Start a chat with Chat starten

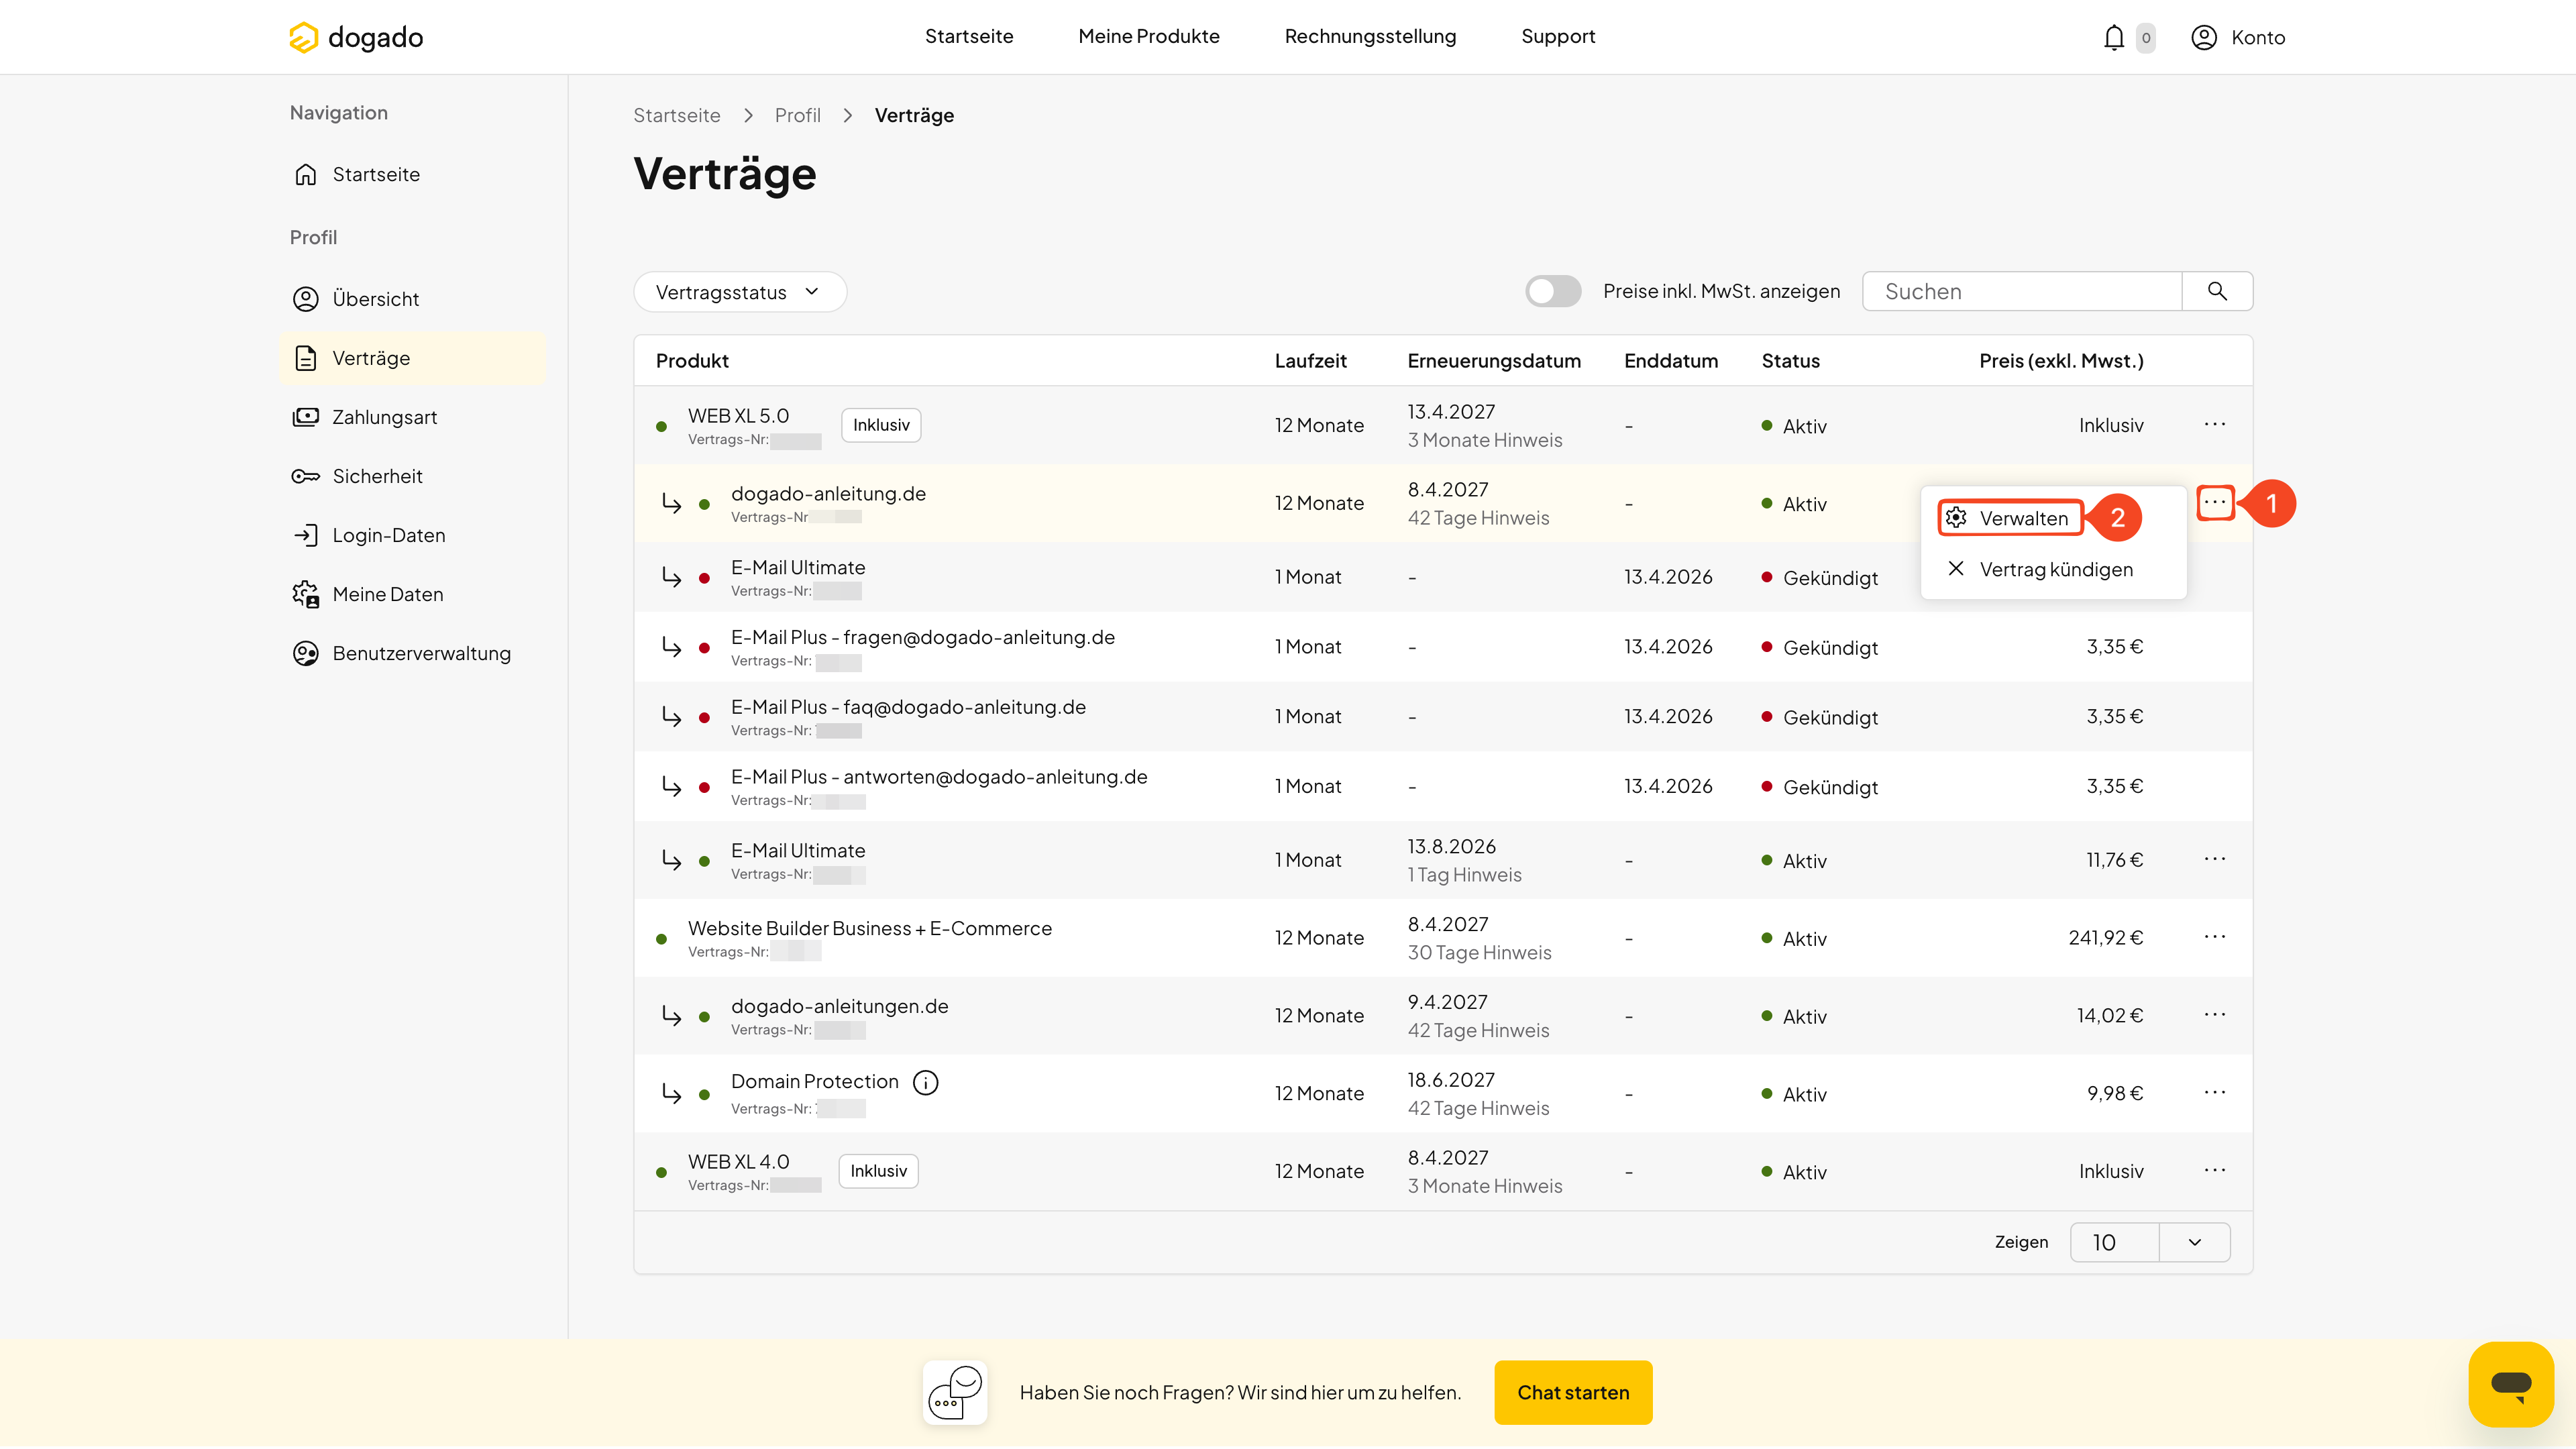[x=1573, y=1392]
